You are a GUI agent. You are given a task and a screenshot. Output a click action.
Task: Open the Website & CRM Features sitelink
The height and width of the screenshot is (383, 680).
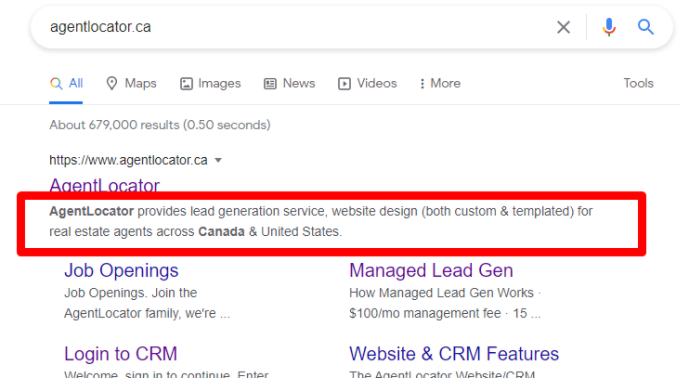(x=454, y=354)
